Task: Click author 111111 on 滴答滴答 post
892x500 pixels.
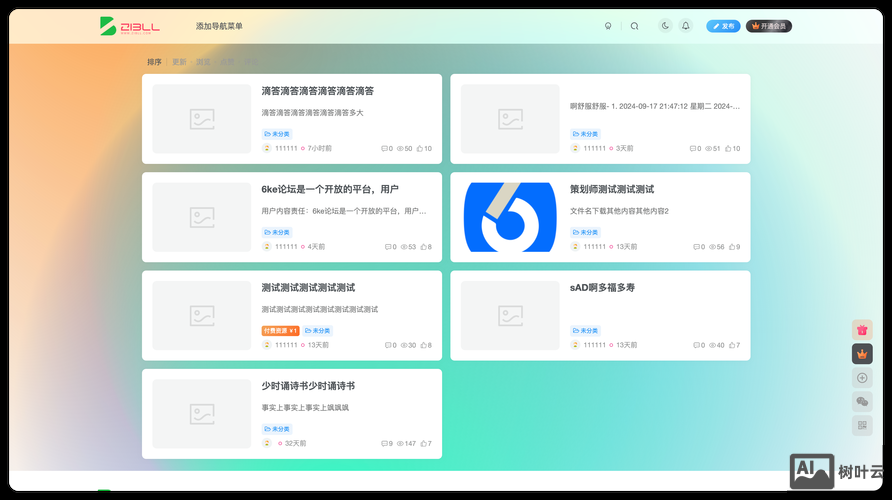Action: pyautogui.click(x=286, y=148)
